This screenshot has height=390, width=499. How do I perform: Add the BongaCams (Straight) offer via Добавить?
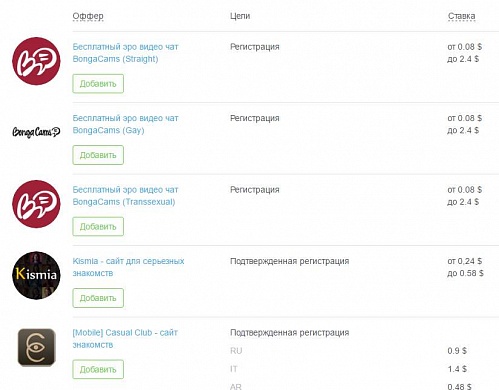98,84
